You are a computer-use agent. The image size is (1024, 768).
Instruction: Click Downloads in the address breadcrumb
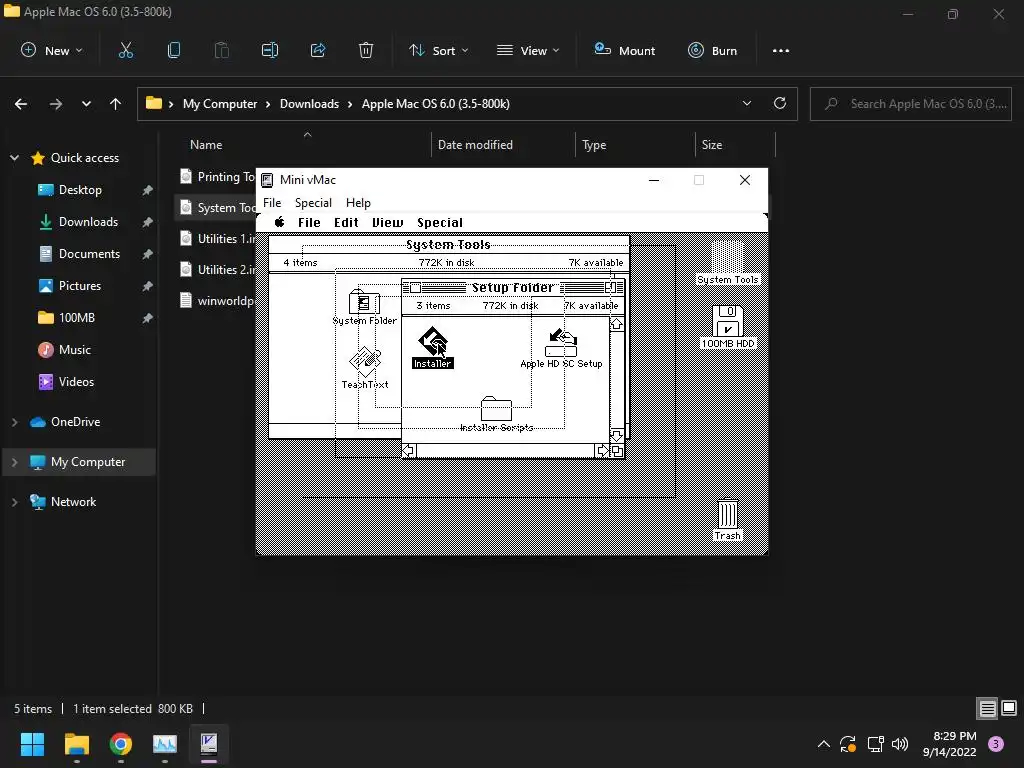pyautogui.click(x=310, y=104)
